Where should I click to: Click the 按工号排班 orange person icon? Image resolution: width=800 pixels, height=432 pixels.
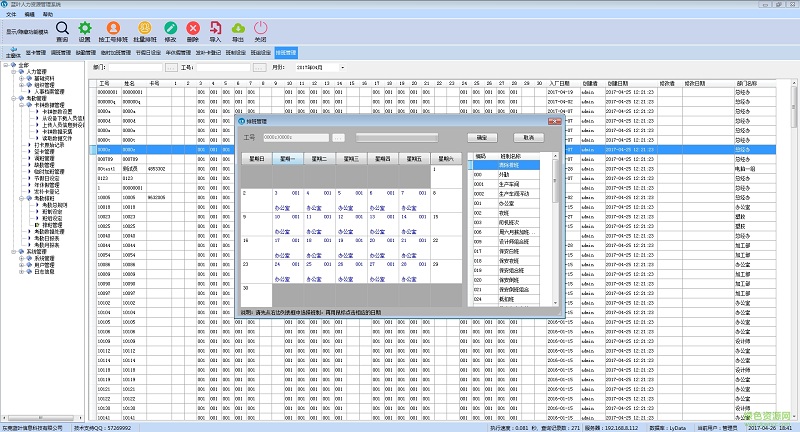click(113, 30)
